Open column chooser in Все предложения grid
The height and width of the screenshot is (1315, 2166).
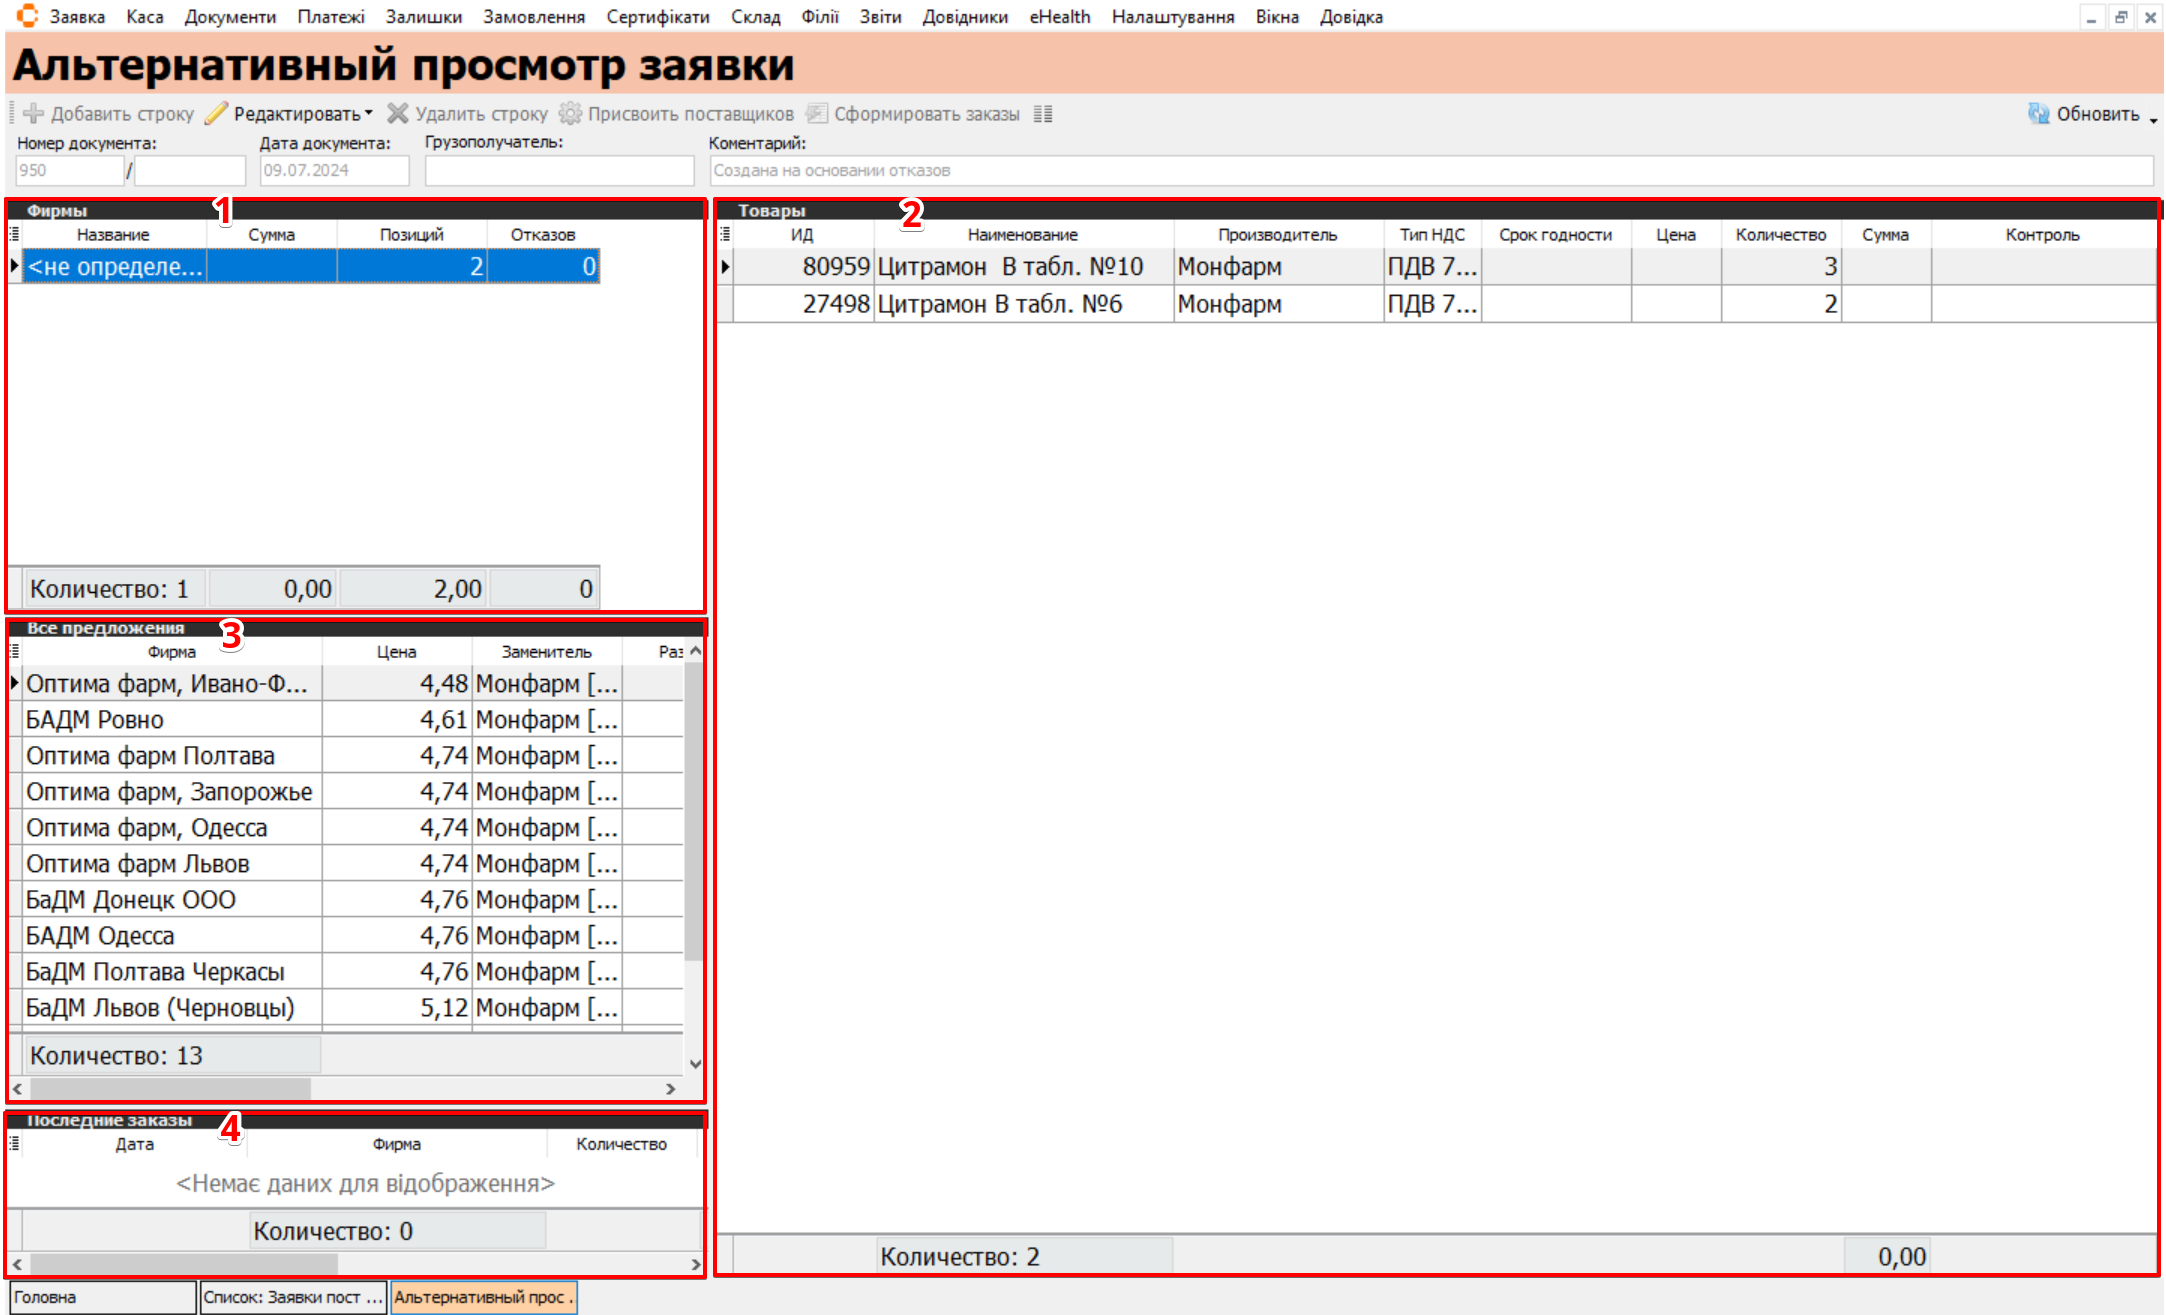14,651
